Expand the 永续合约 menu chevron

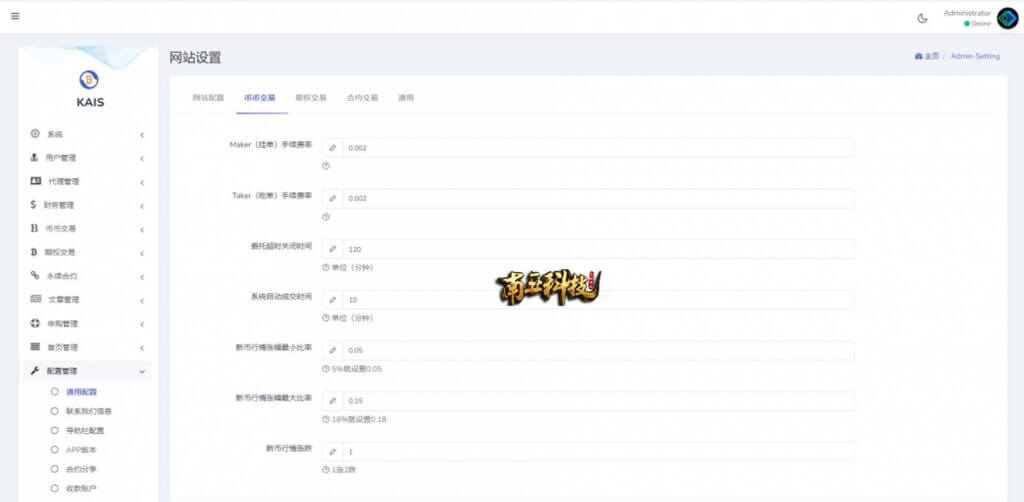142,277
